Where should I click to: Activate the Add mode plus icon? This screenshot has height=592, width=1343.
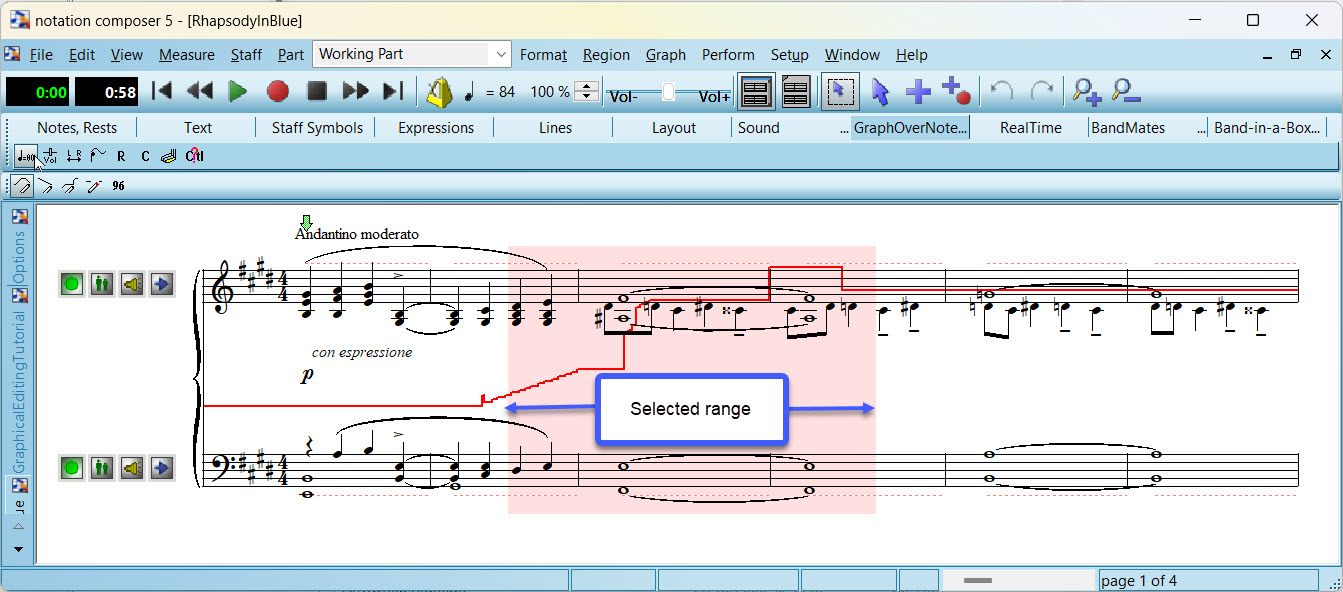[918, 92]
